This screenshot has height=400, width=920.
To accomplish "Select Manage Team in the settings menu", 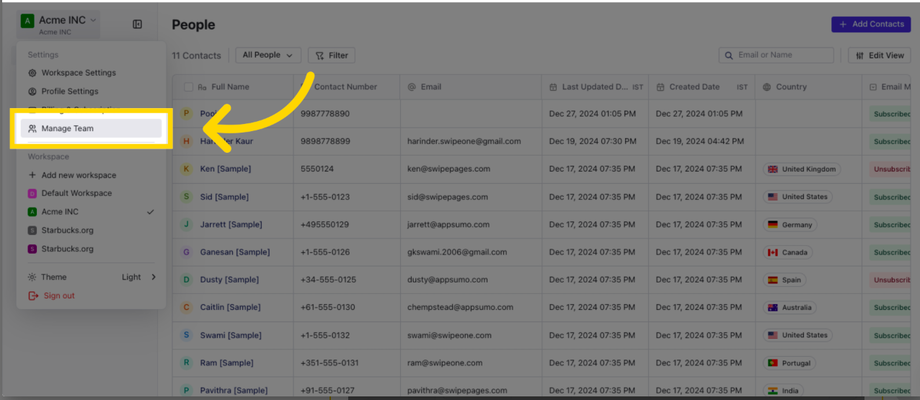I will click(x=91, y=128).
